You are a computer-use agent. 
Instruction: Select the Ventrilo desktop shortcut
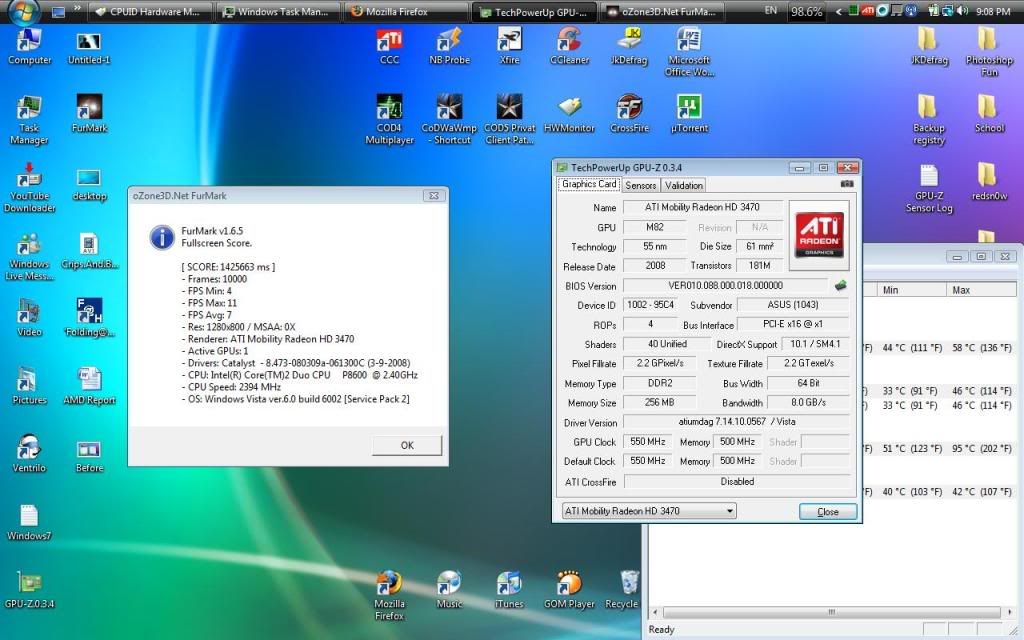pyautogui.click(x=29, y=453)
